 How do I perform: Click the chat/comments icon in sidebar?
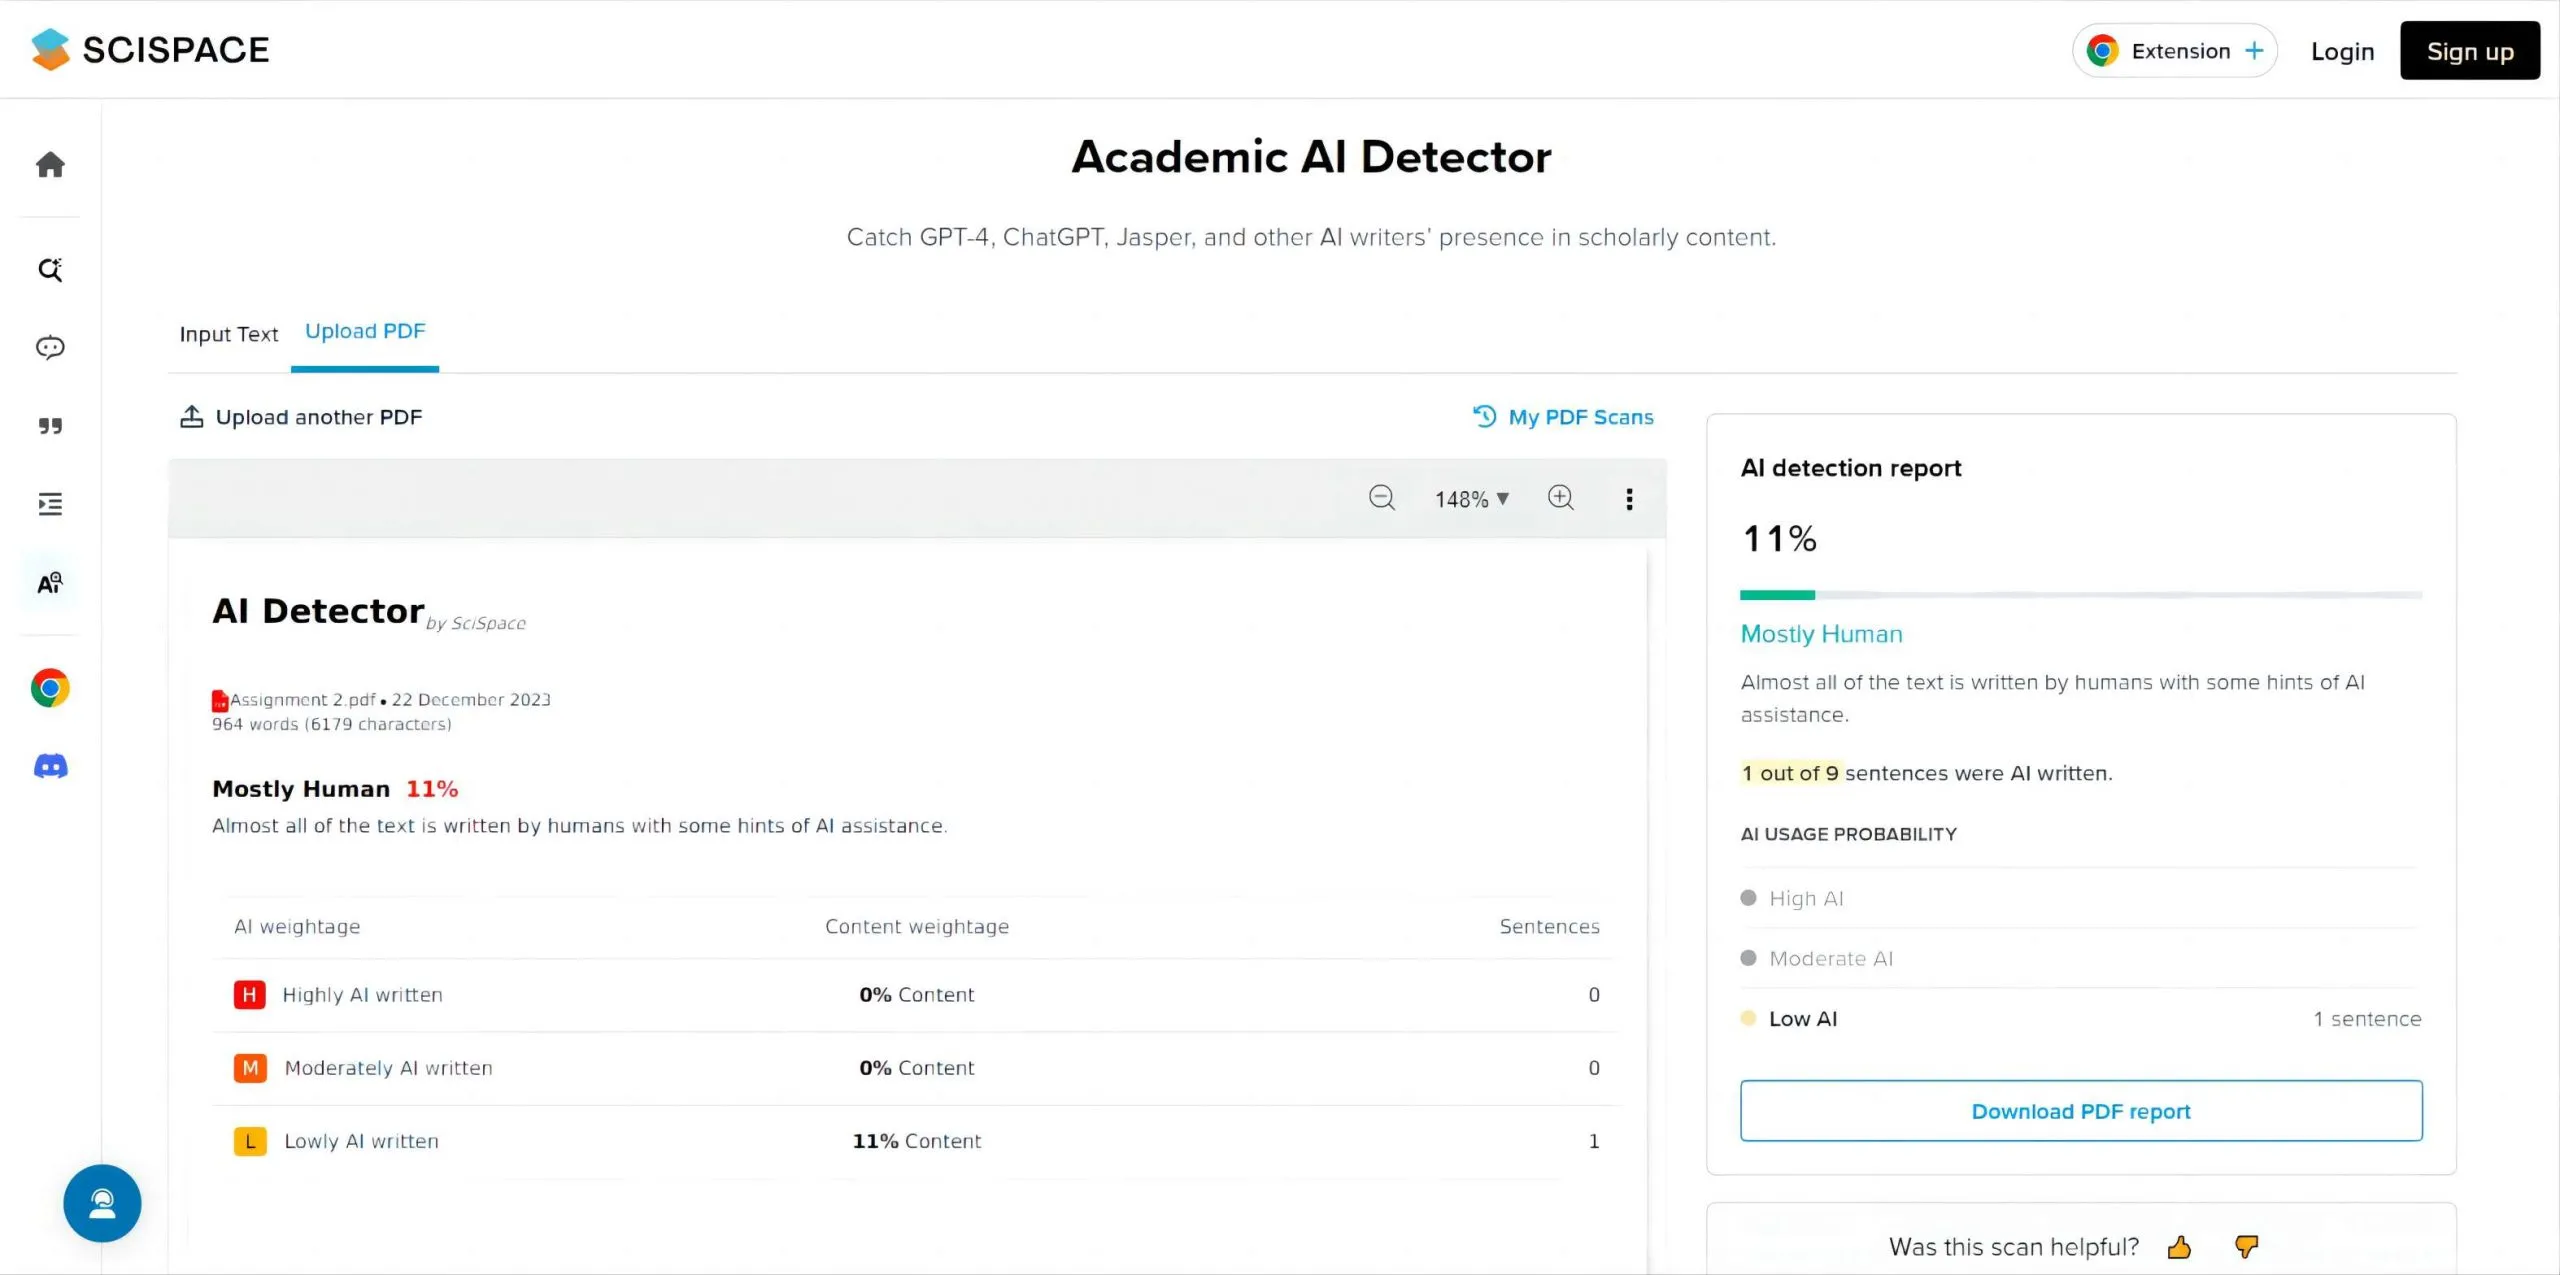[51, 346]
